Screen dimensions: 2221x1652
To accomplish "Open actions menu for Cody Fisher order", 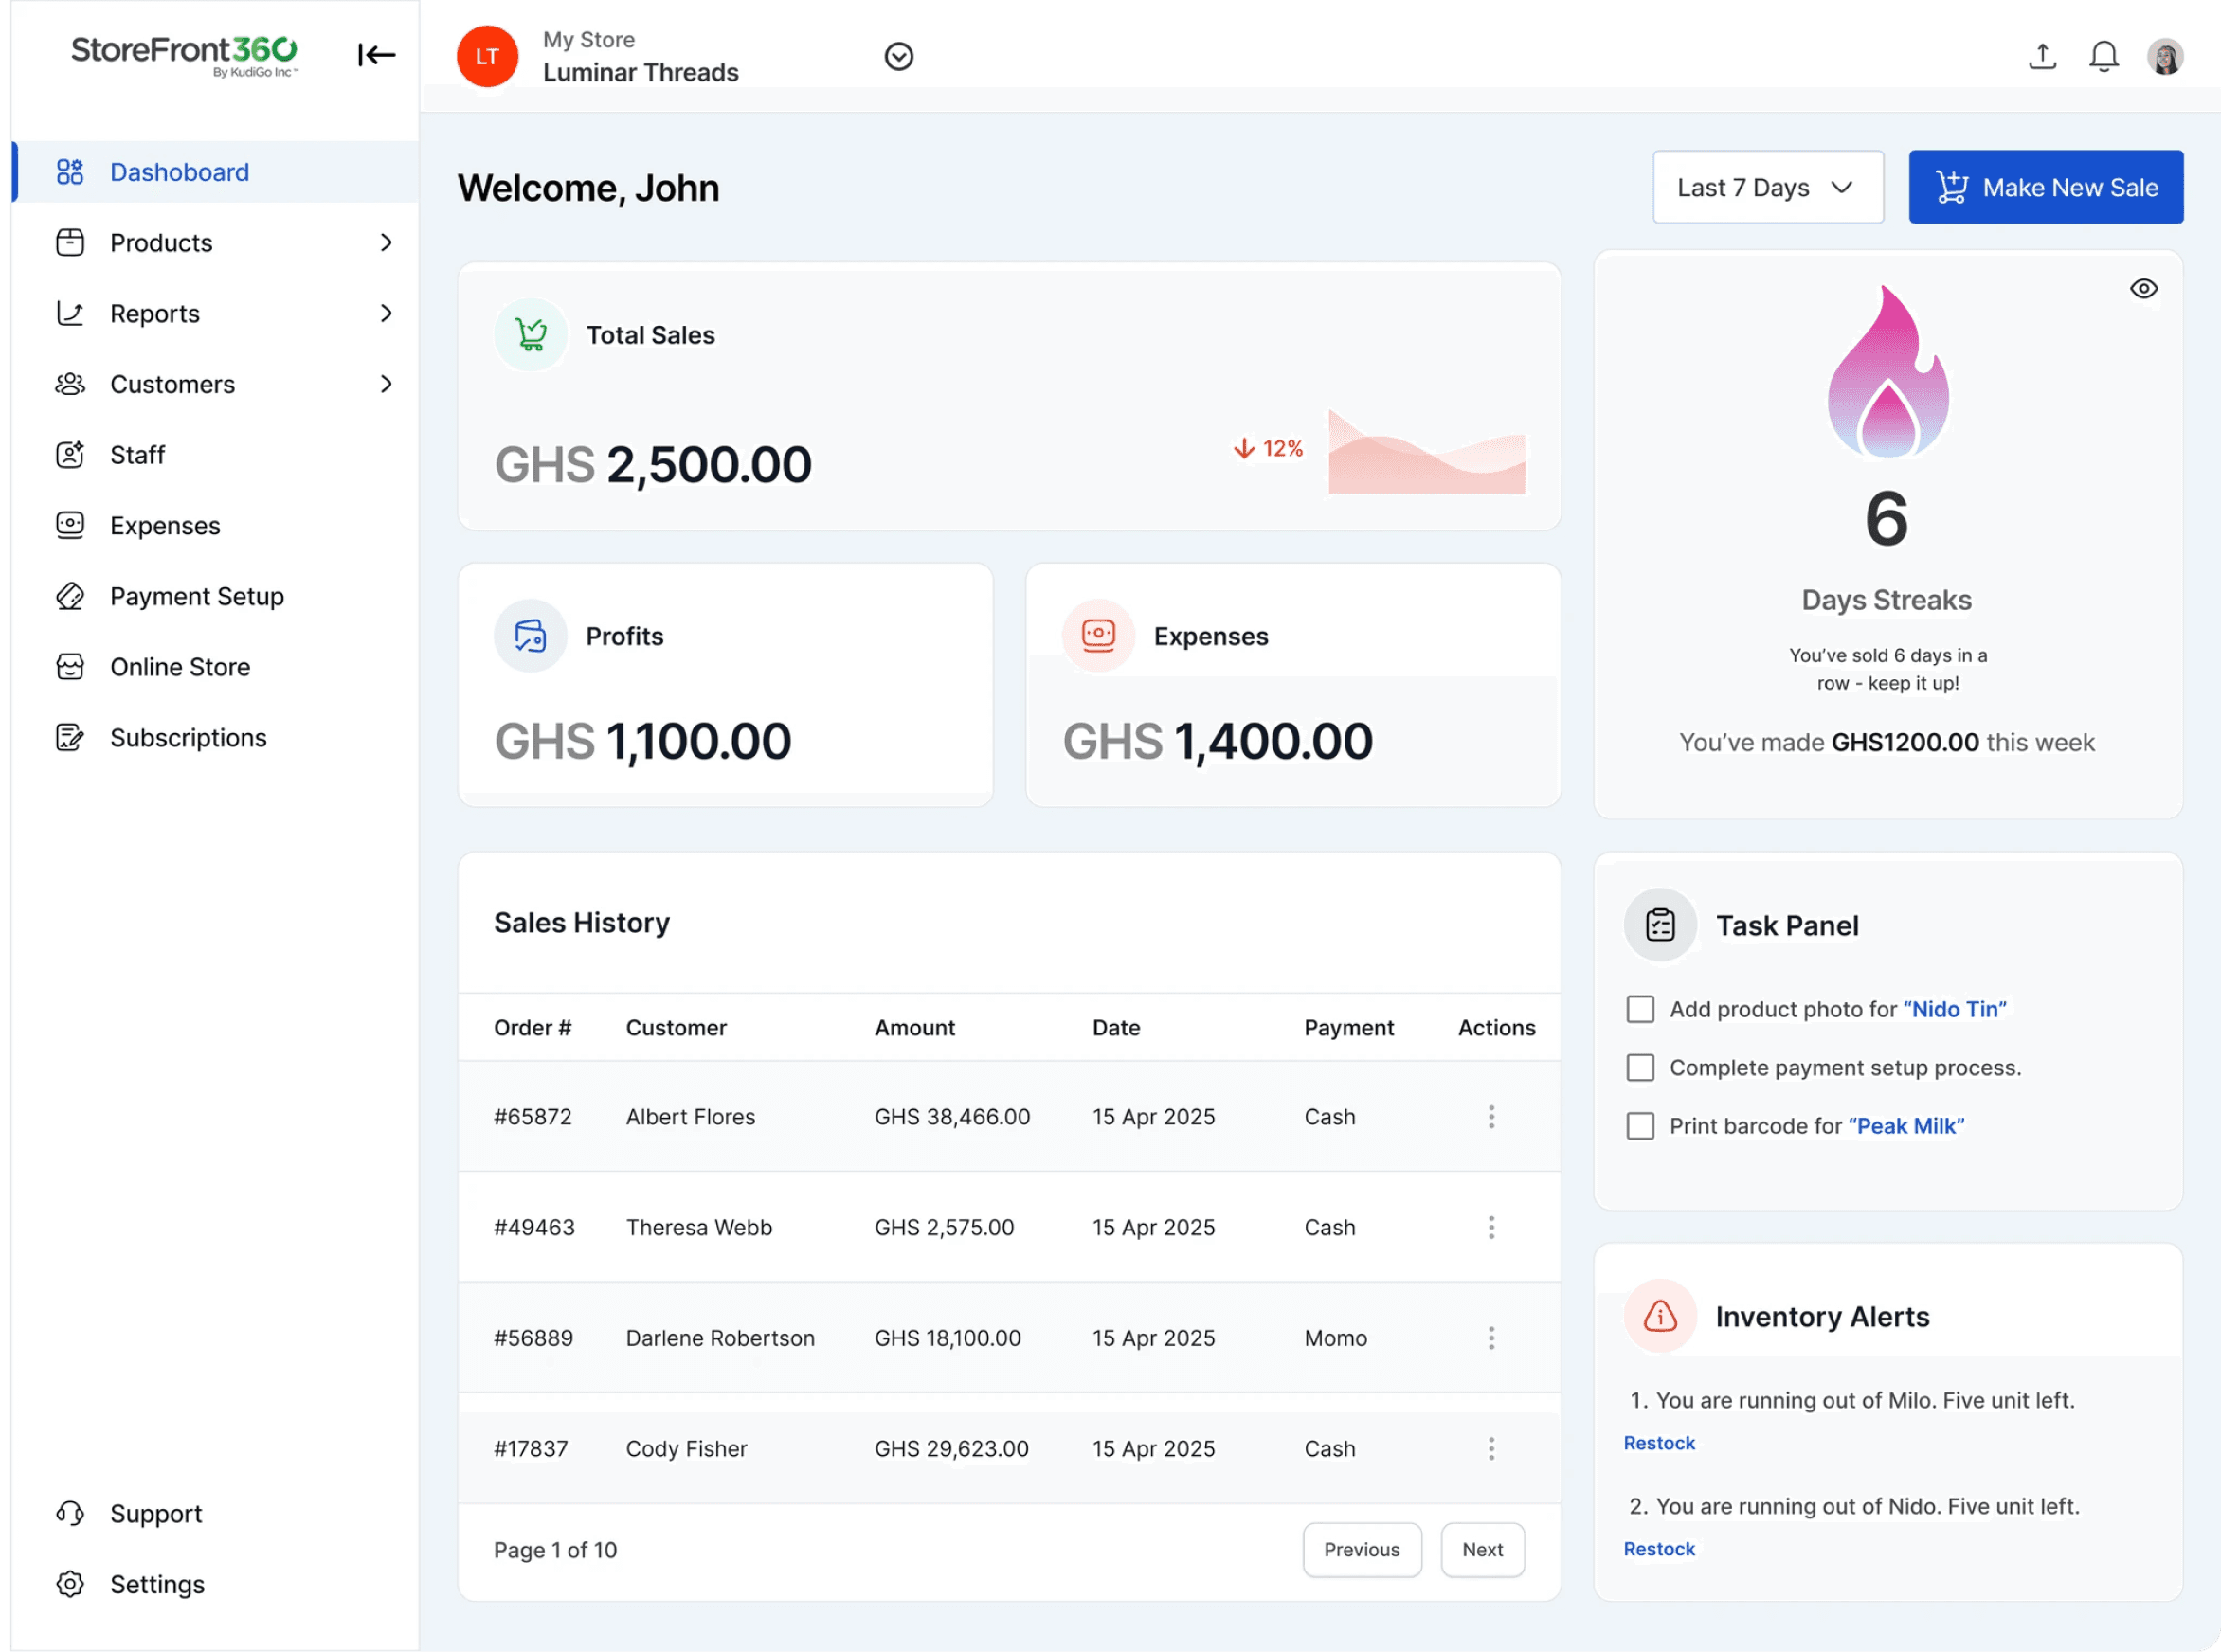I will tap(1491, 1449).
